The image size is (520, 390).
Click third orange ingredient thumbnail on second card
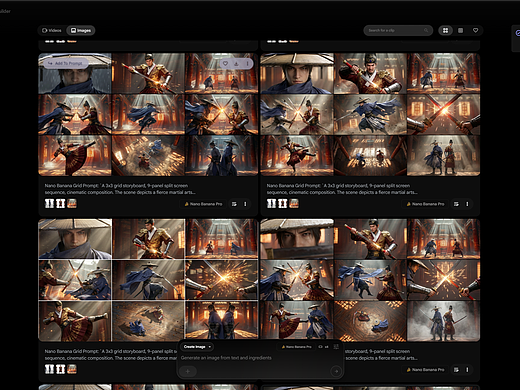(x=294, y=203)
